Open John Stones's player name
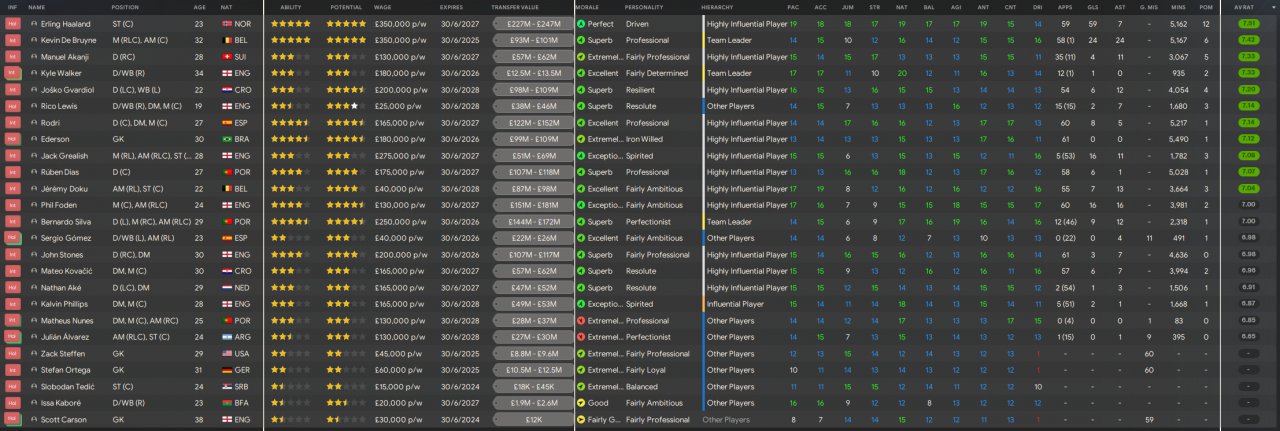The width and height of the screenshot is (1280, 431). coord(62,254)
